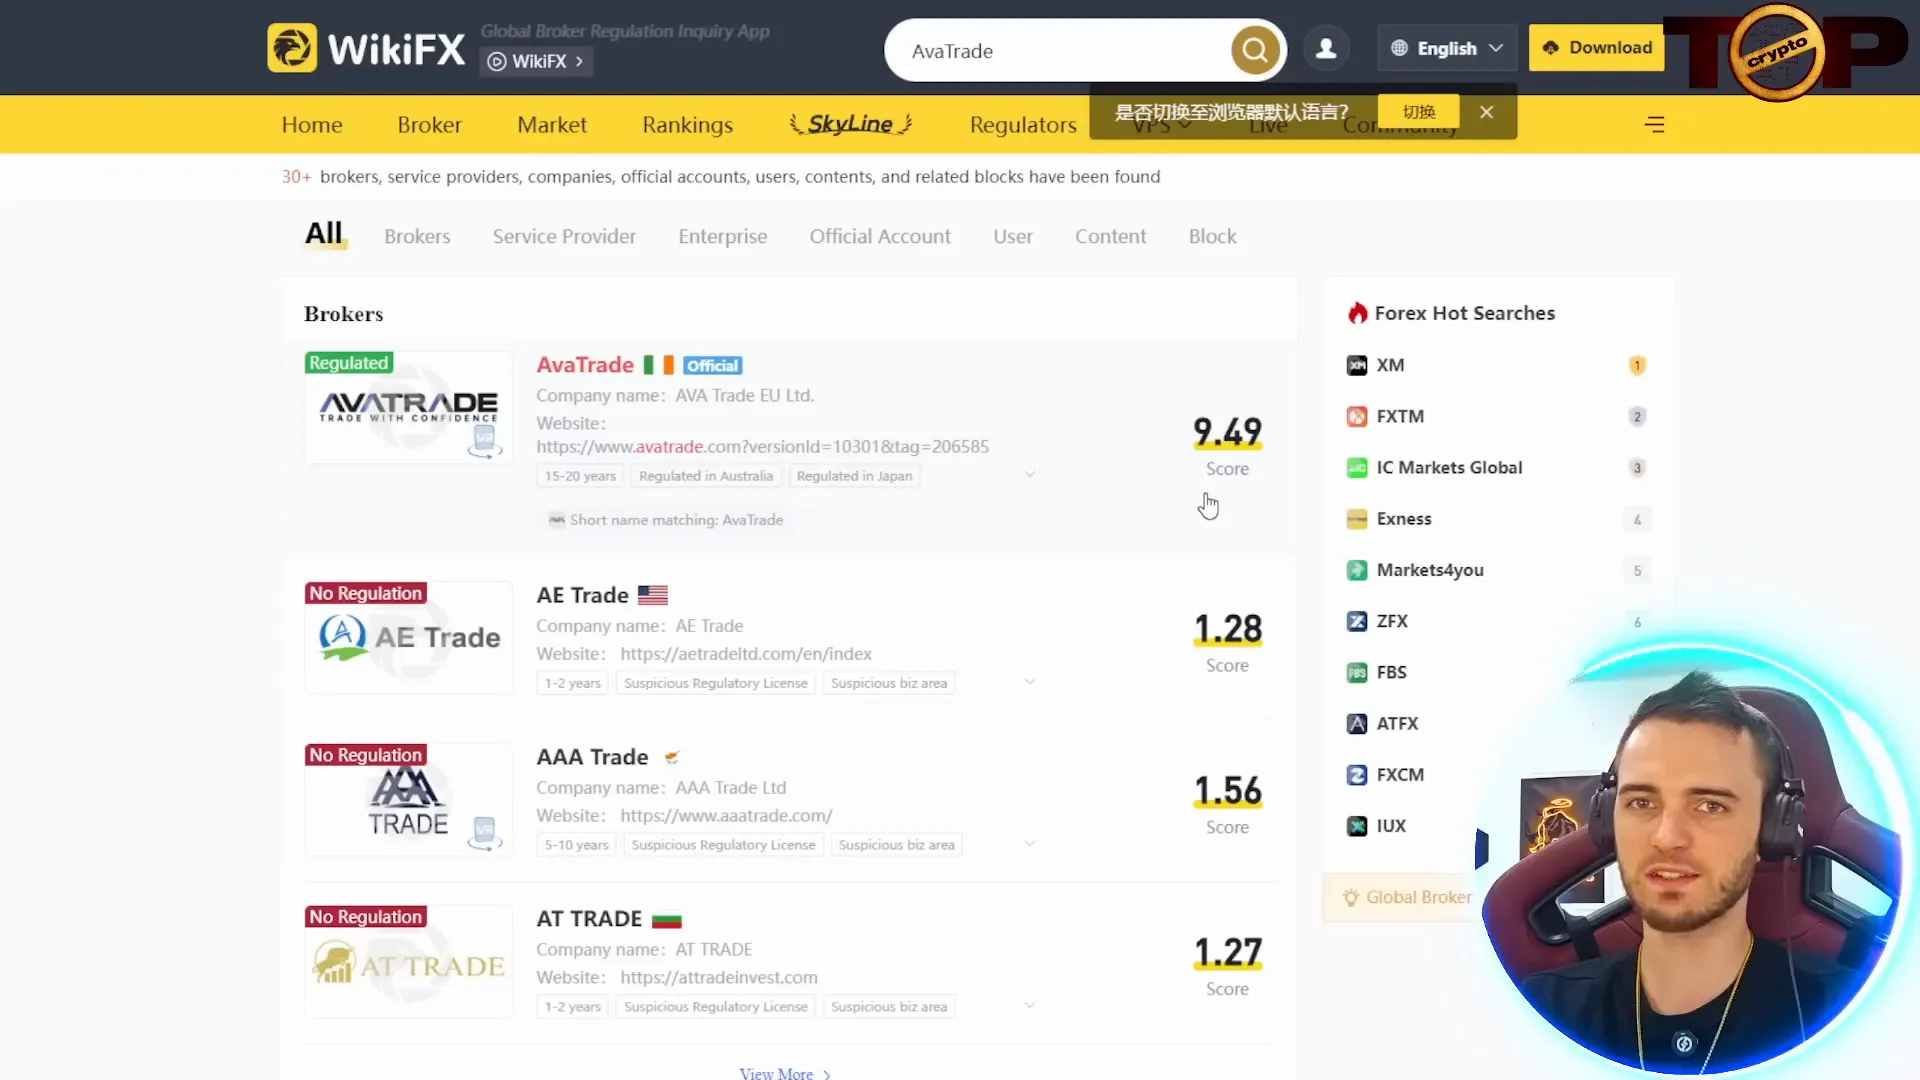Open the English language dropdown
Screen dimensions: 1920x1080
(x=1447, y=48)
